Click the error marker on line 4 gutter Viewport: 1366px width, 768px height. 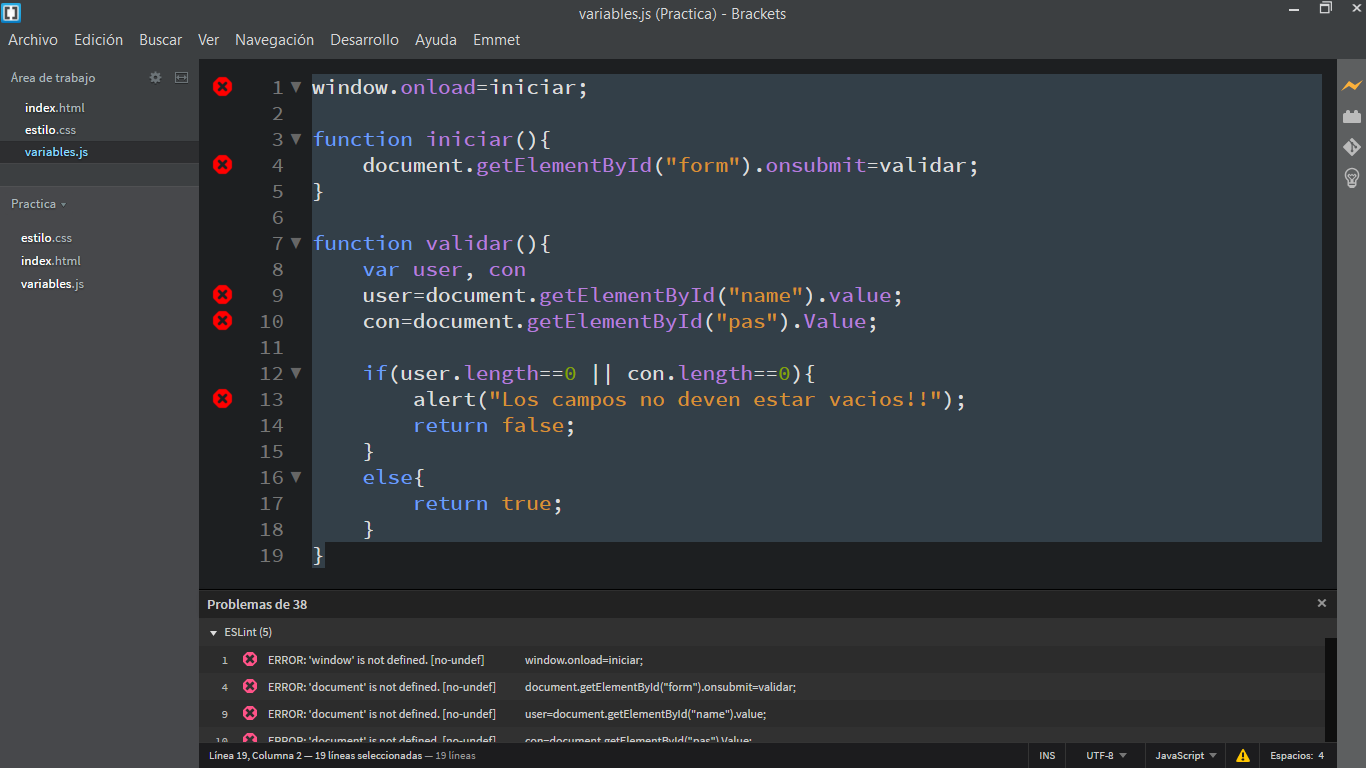tap(223, 165)
